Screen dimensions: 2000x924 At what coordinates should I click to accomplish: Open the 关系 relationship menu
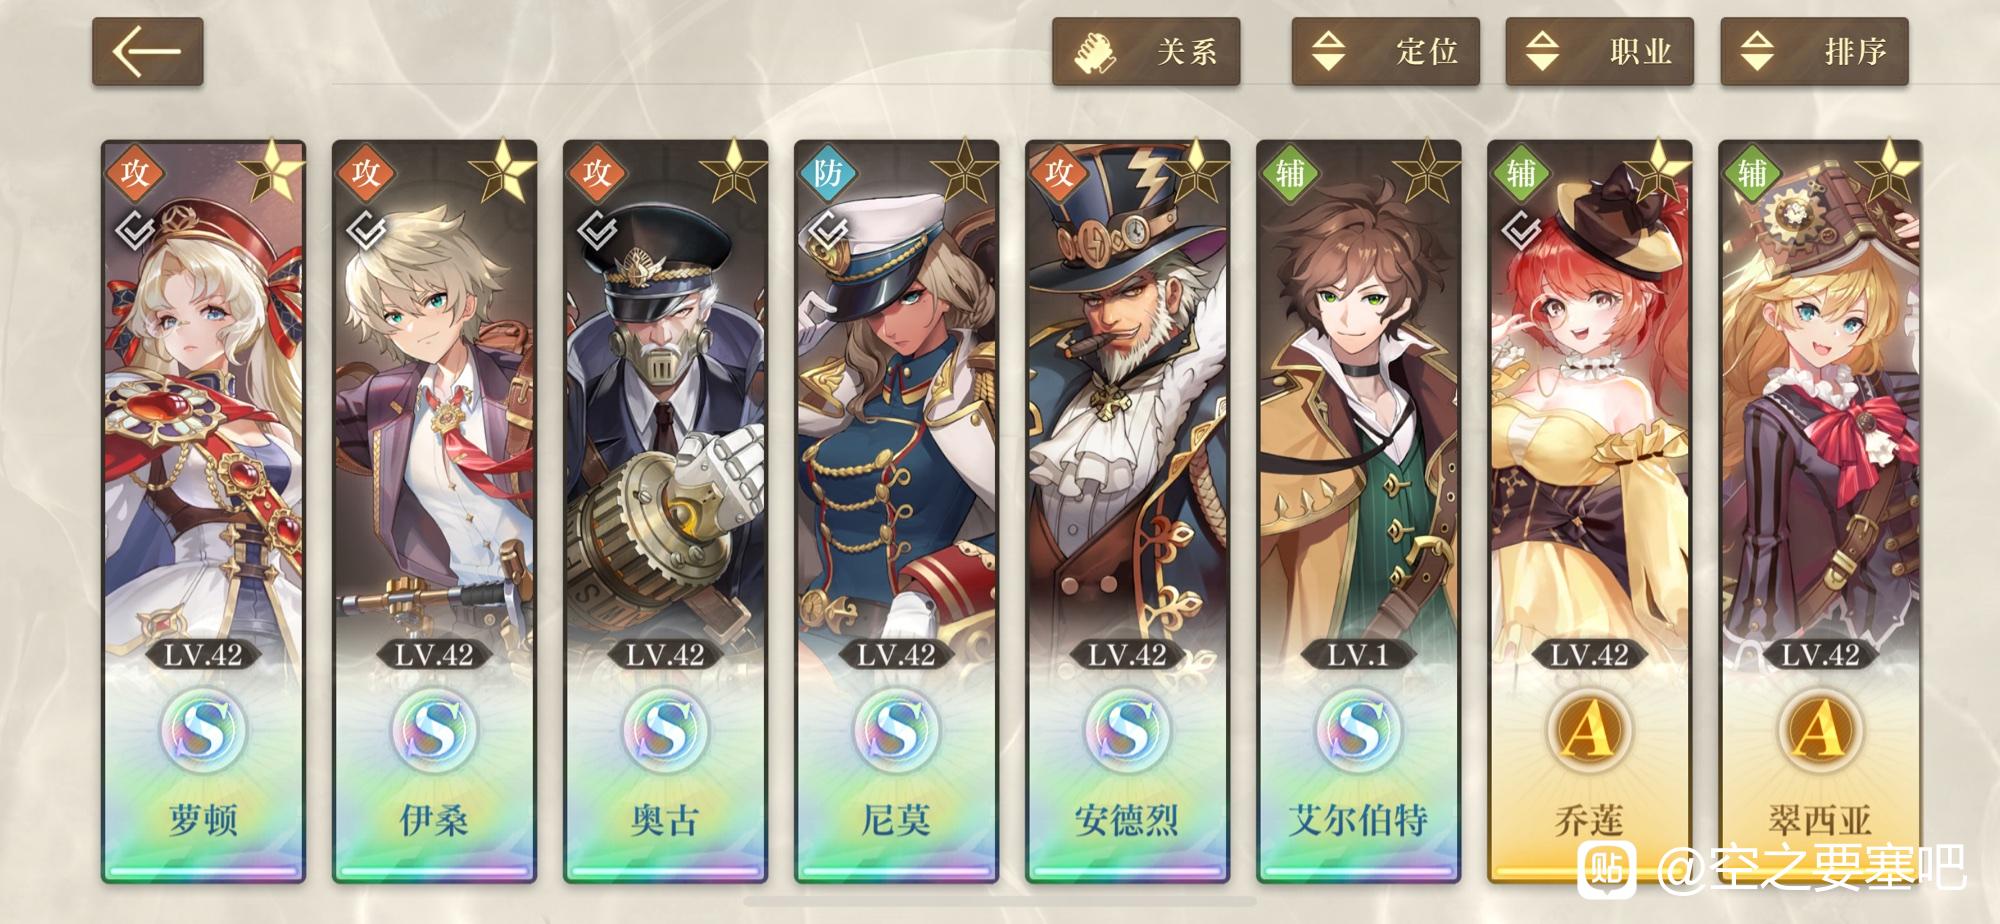pos(1146,51)
